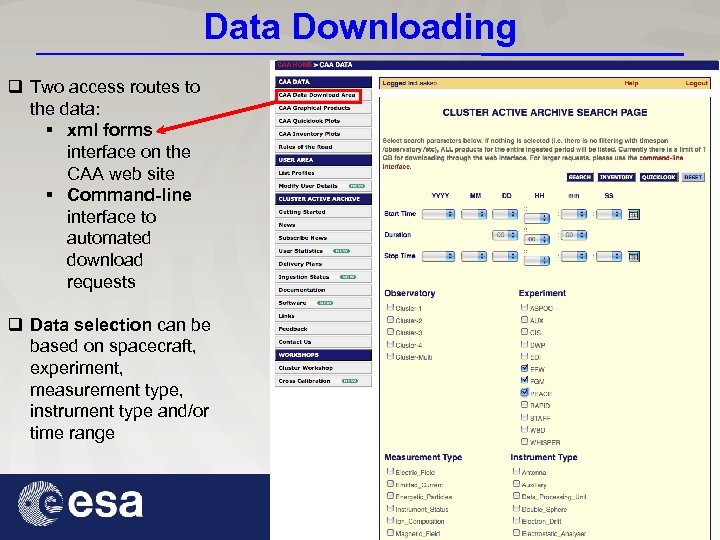Open CAA Inventory Plots menu item

point(323,134)
